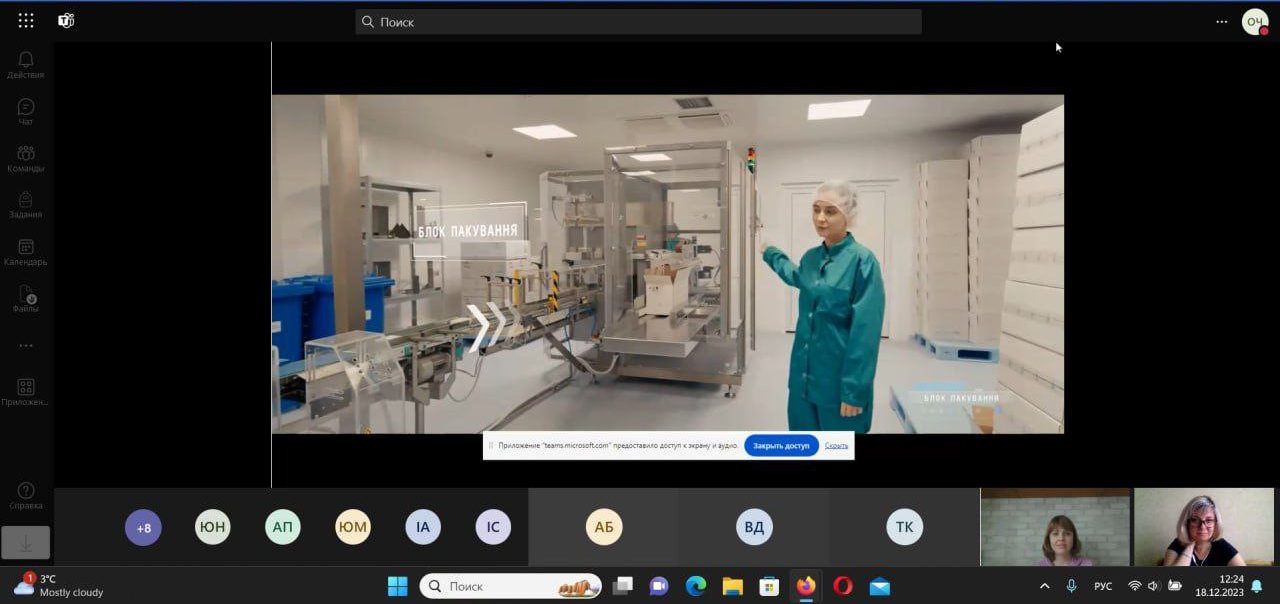Open settings and more menu in header
The width and height of the screenshot is (1280, 604).
pos(1221,21)
